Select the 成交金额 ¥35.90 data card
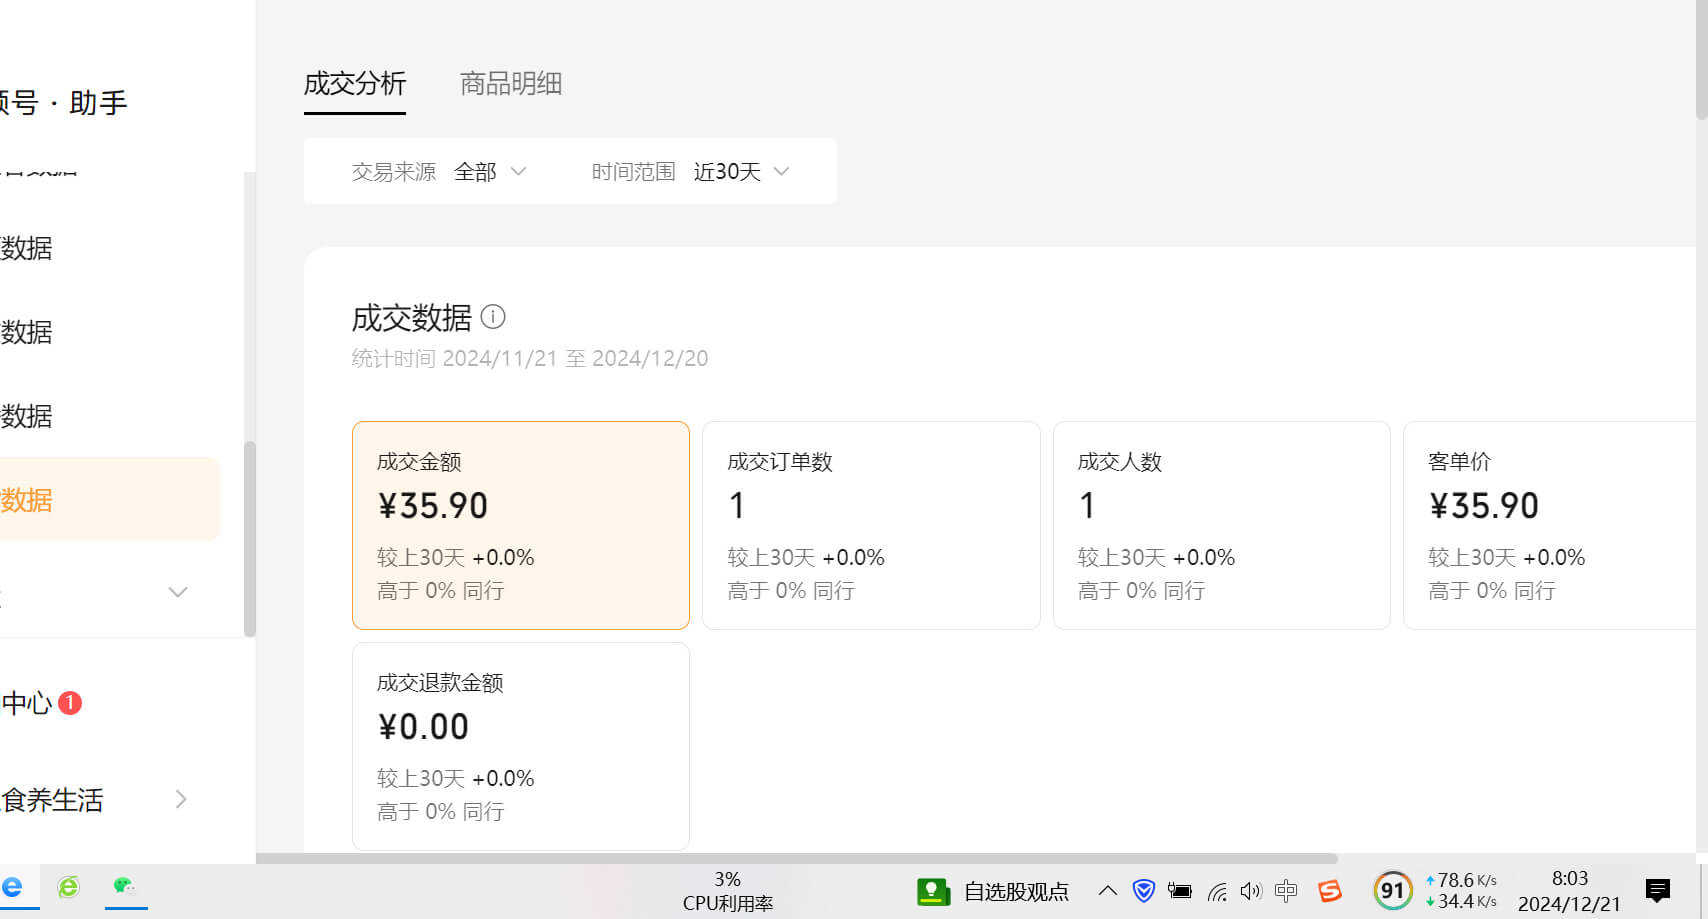Viewport: 1708px width, 919px height. click(x=520, y=525)
